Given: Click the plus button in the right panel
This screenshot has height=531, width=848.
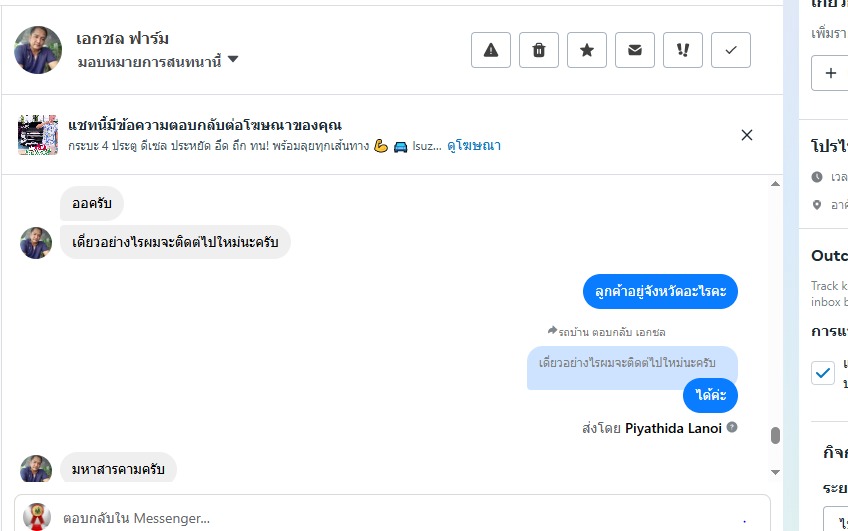Looking at the screenshot, I should pos(830,73).
